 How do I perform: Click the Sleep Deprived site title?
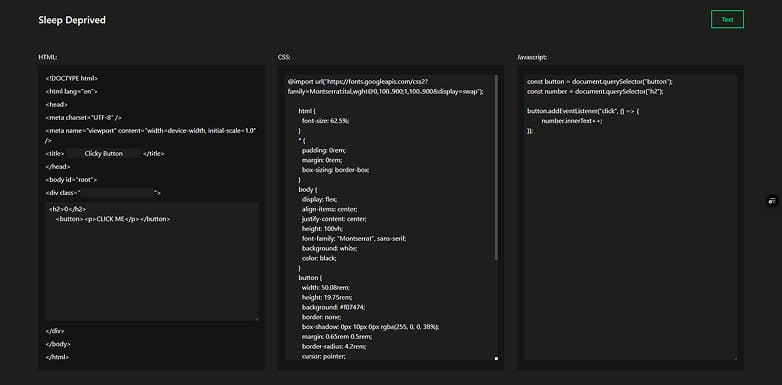click(x=72, y=20)
